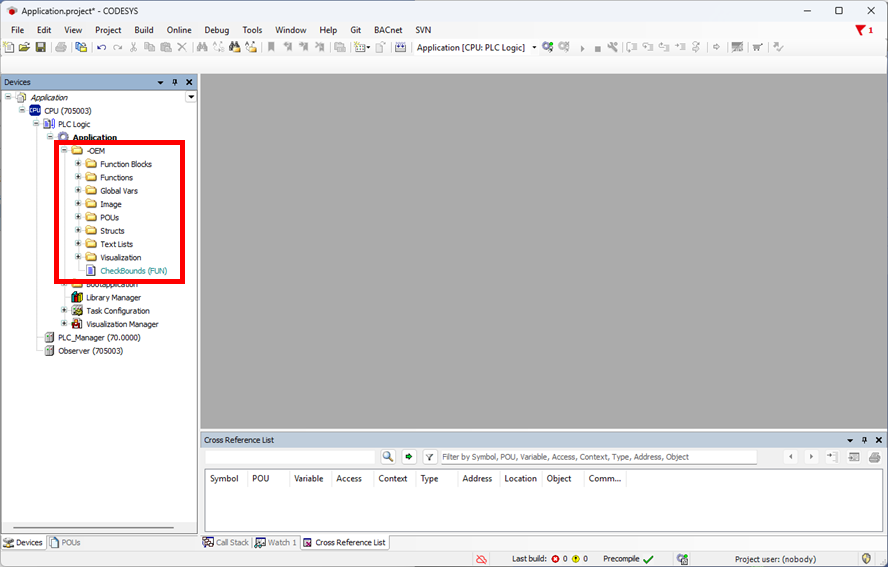Switch to the Watch 1 tab
Screen dimensions: 888x567
coord(275,543)
